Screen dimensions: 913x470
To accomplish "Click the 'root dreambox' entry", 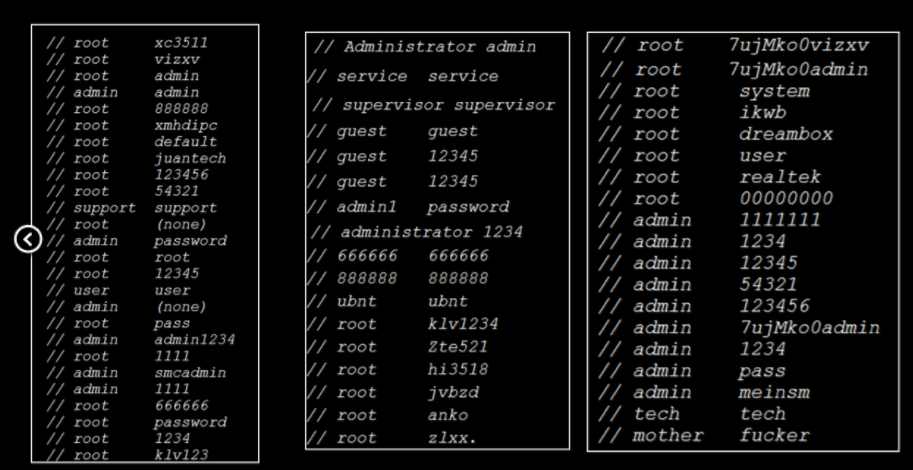I will pyautogui.click(x=716, y=134).
